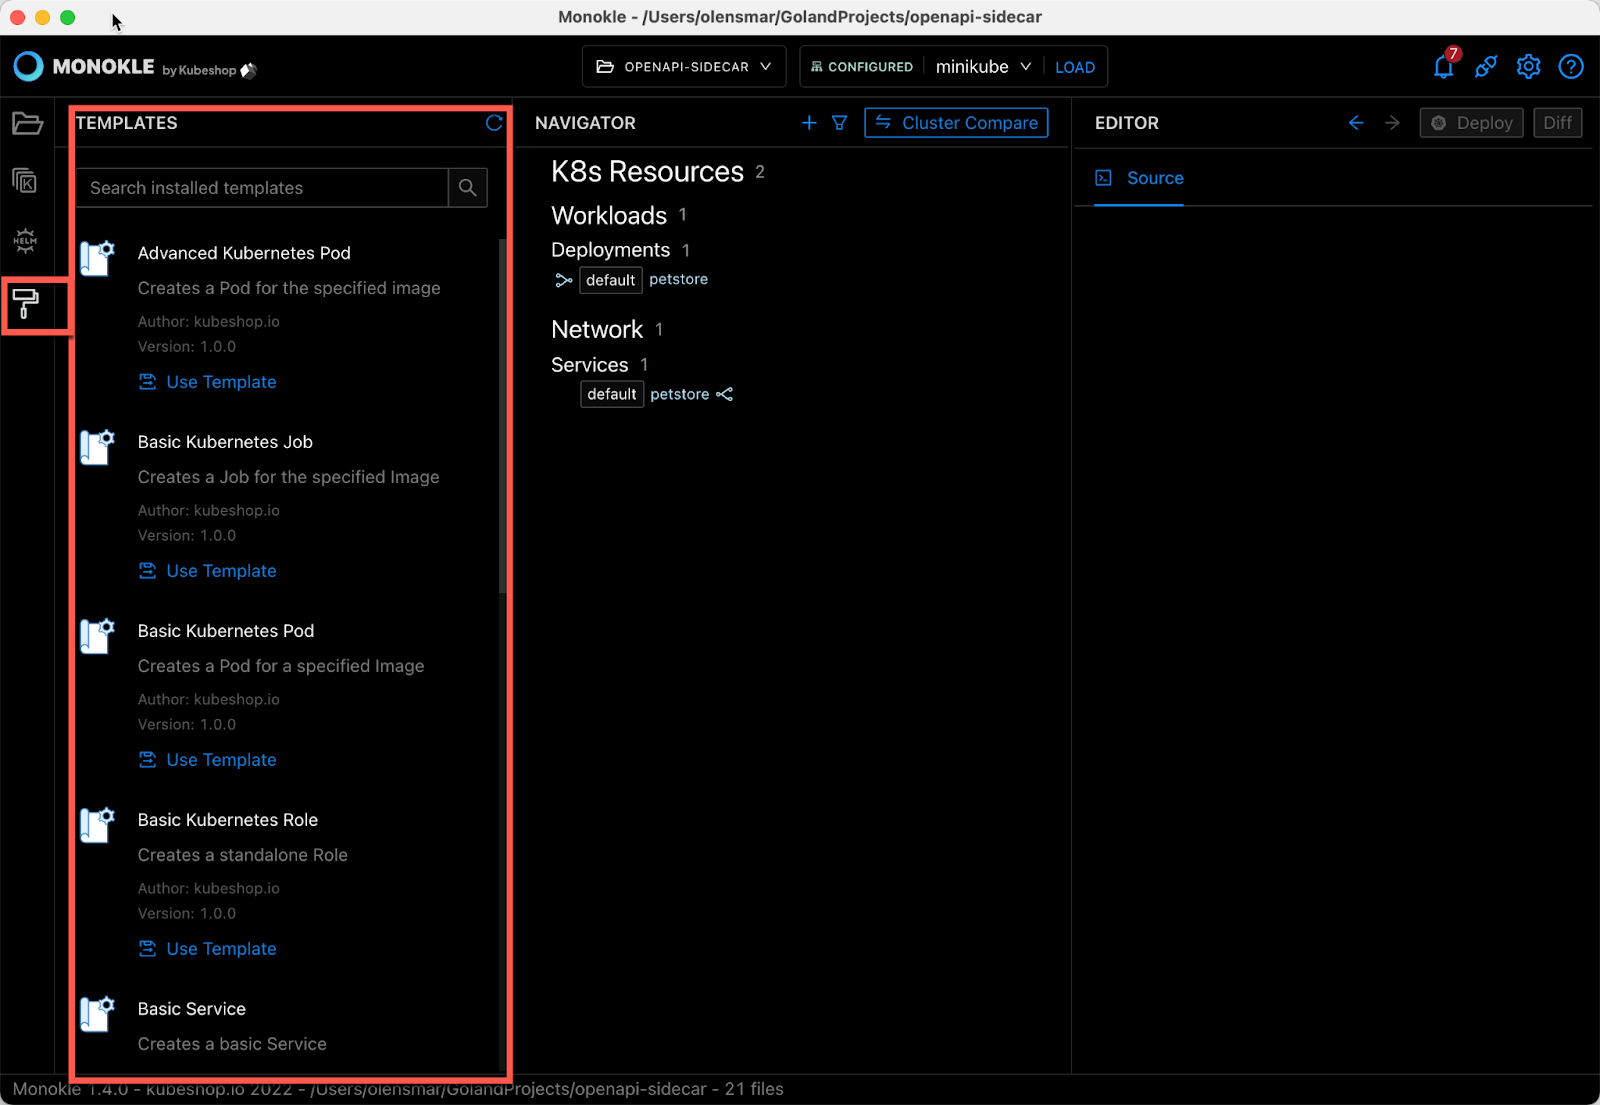Refresh the installed templates list
This screenshot has height=1105, width=1600.
point(494,122)
